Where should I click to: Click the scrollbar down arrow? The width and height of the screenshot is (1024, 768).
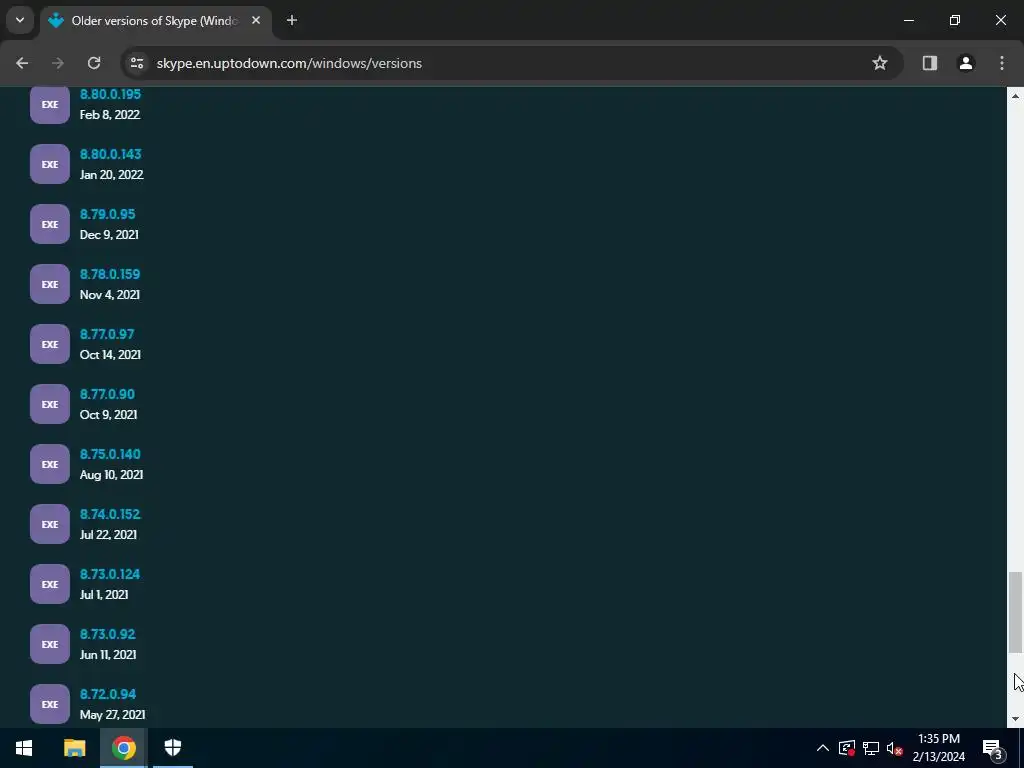1015,719
